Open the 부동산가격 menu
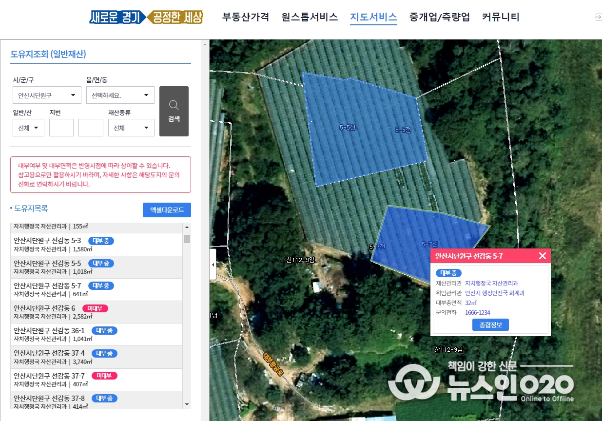This screenshot has height=421, width=602. [x=245, y=17]
